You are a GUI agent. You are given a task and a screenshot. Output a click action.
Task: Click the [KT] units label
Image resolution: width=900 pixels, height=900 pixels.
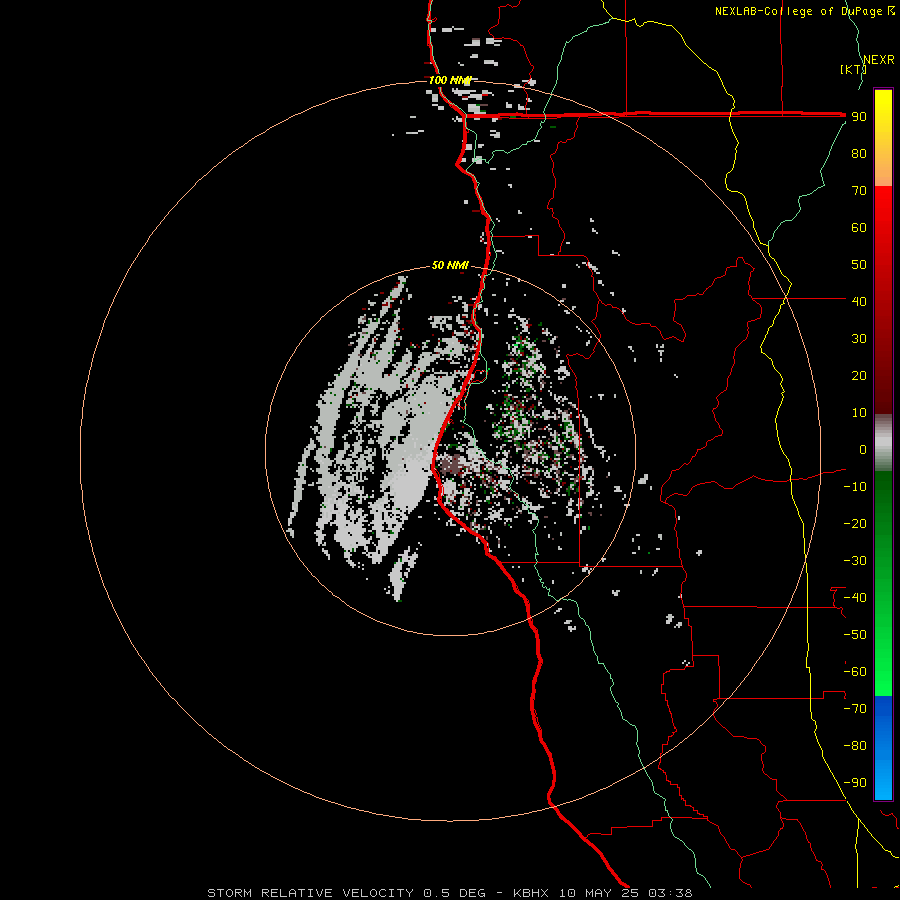[x=853, y=69]
